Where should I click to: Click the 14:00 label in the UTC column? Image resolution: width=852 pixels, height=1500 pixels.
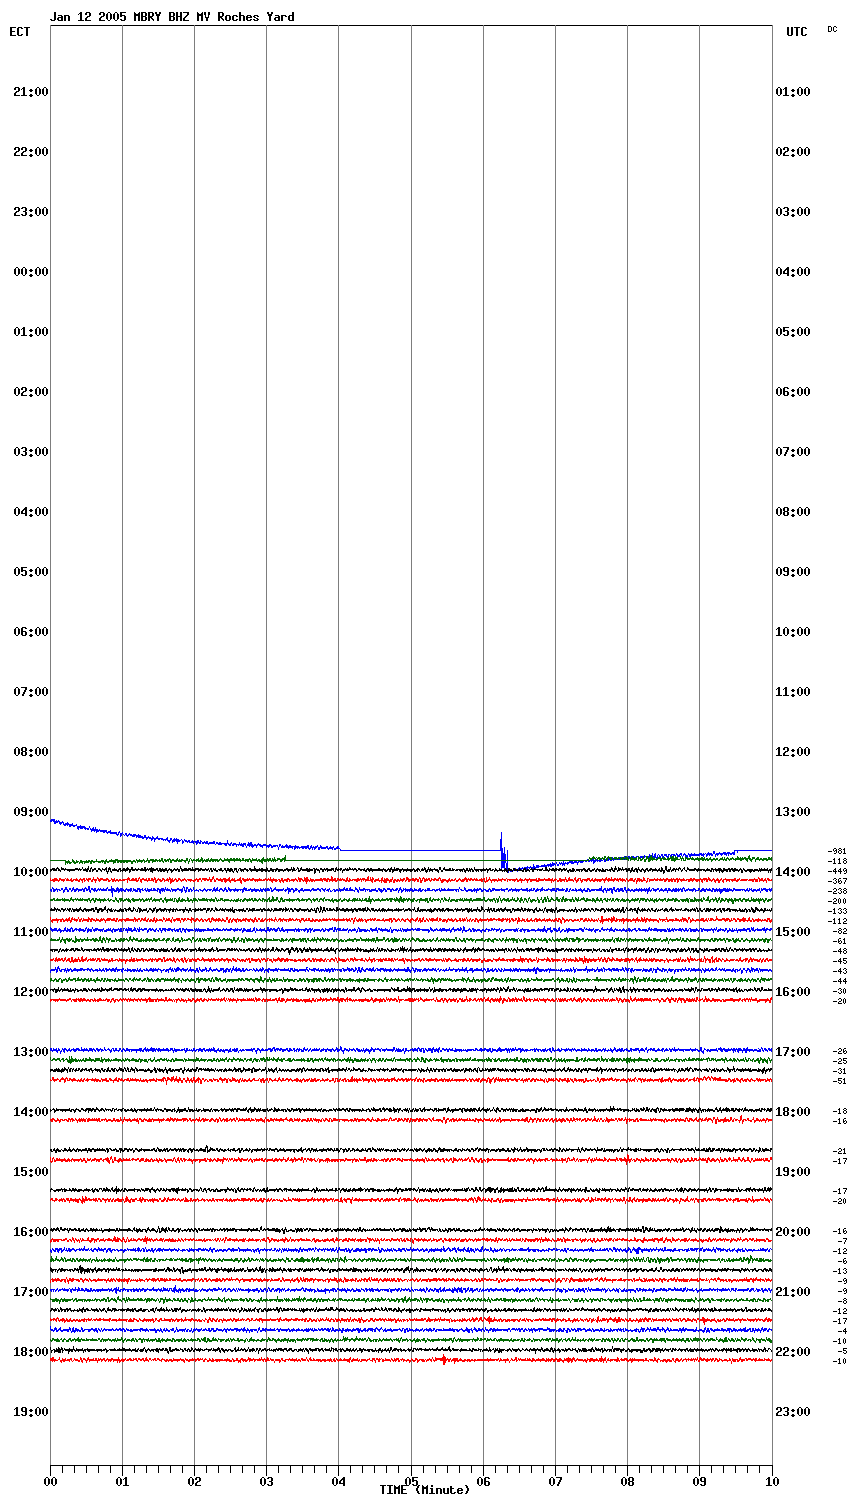click(793, 872)
